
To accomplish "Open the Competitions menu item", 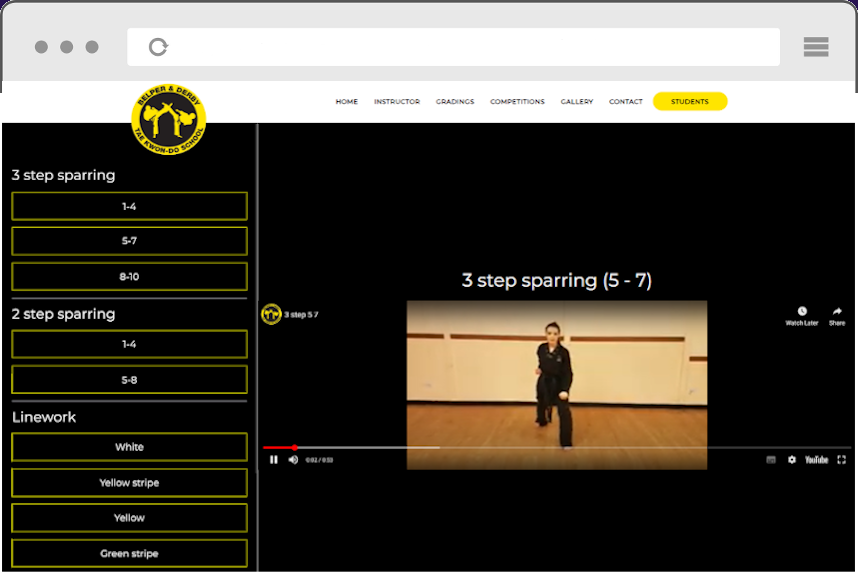I will [517, 102].
